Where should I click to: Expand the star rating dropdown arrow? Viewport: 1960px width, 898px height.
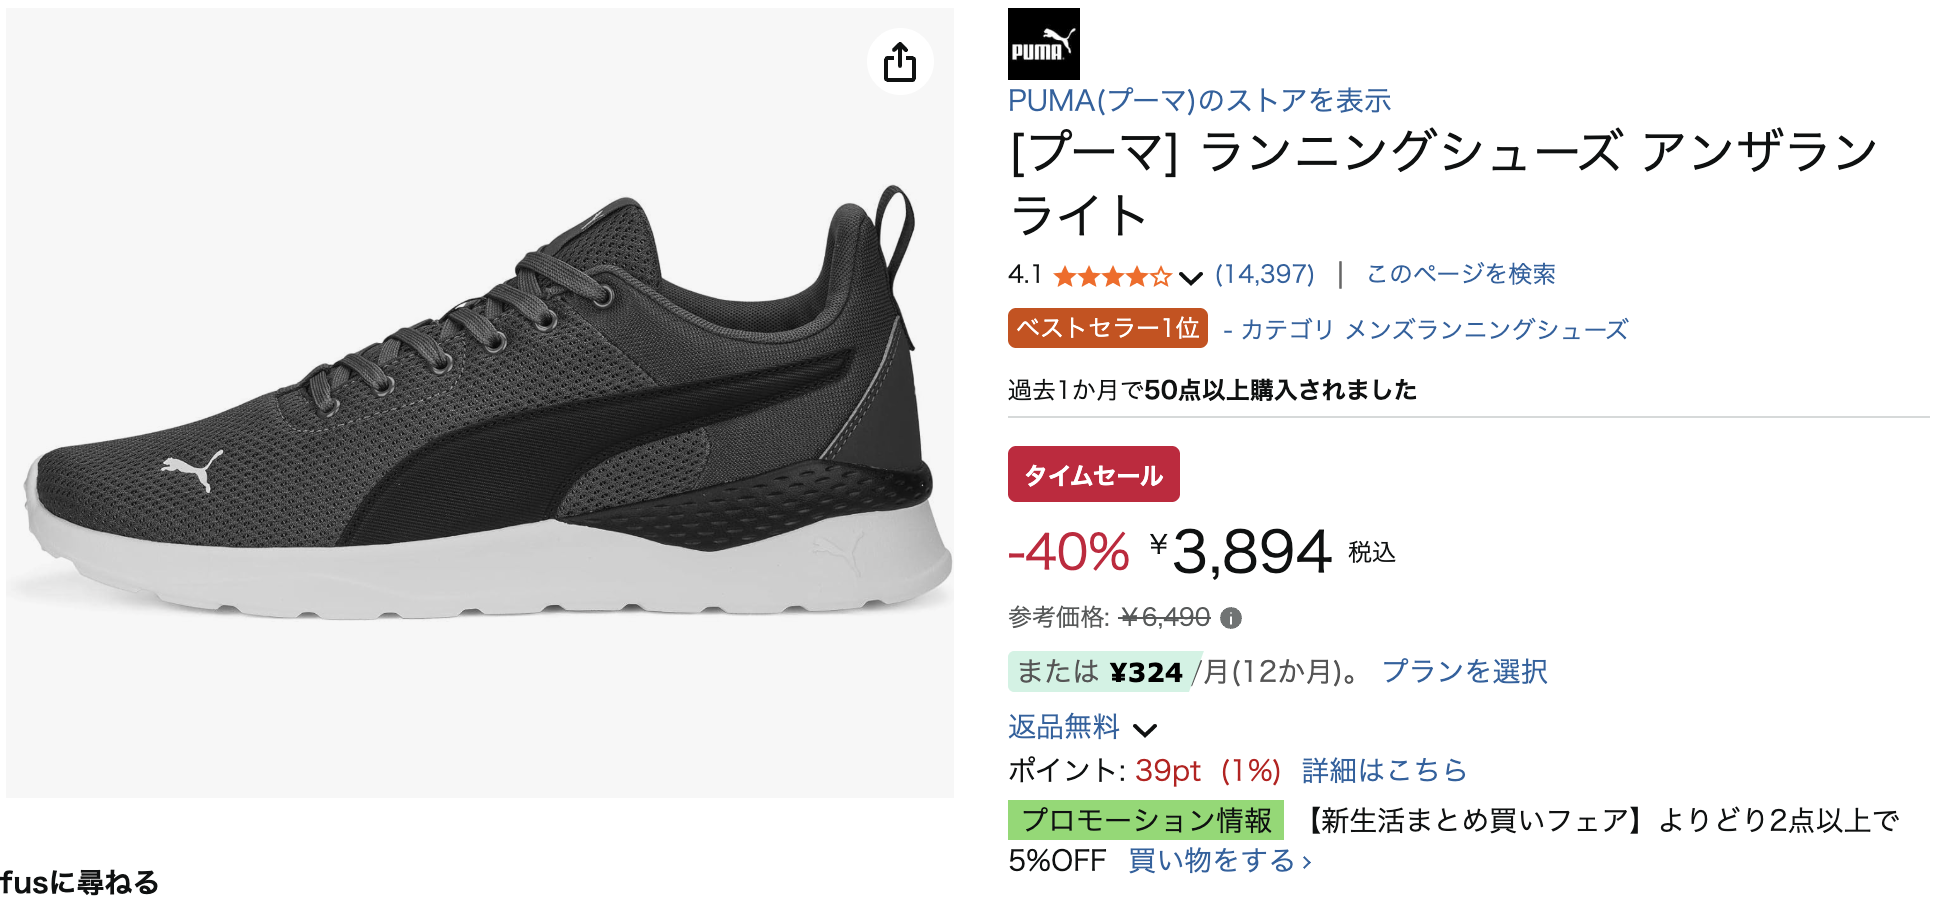1190,277
